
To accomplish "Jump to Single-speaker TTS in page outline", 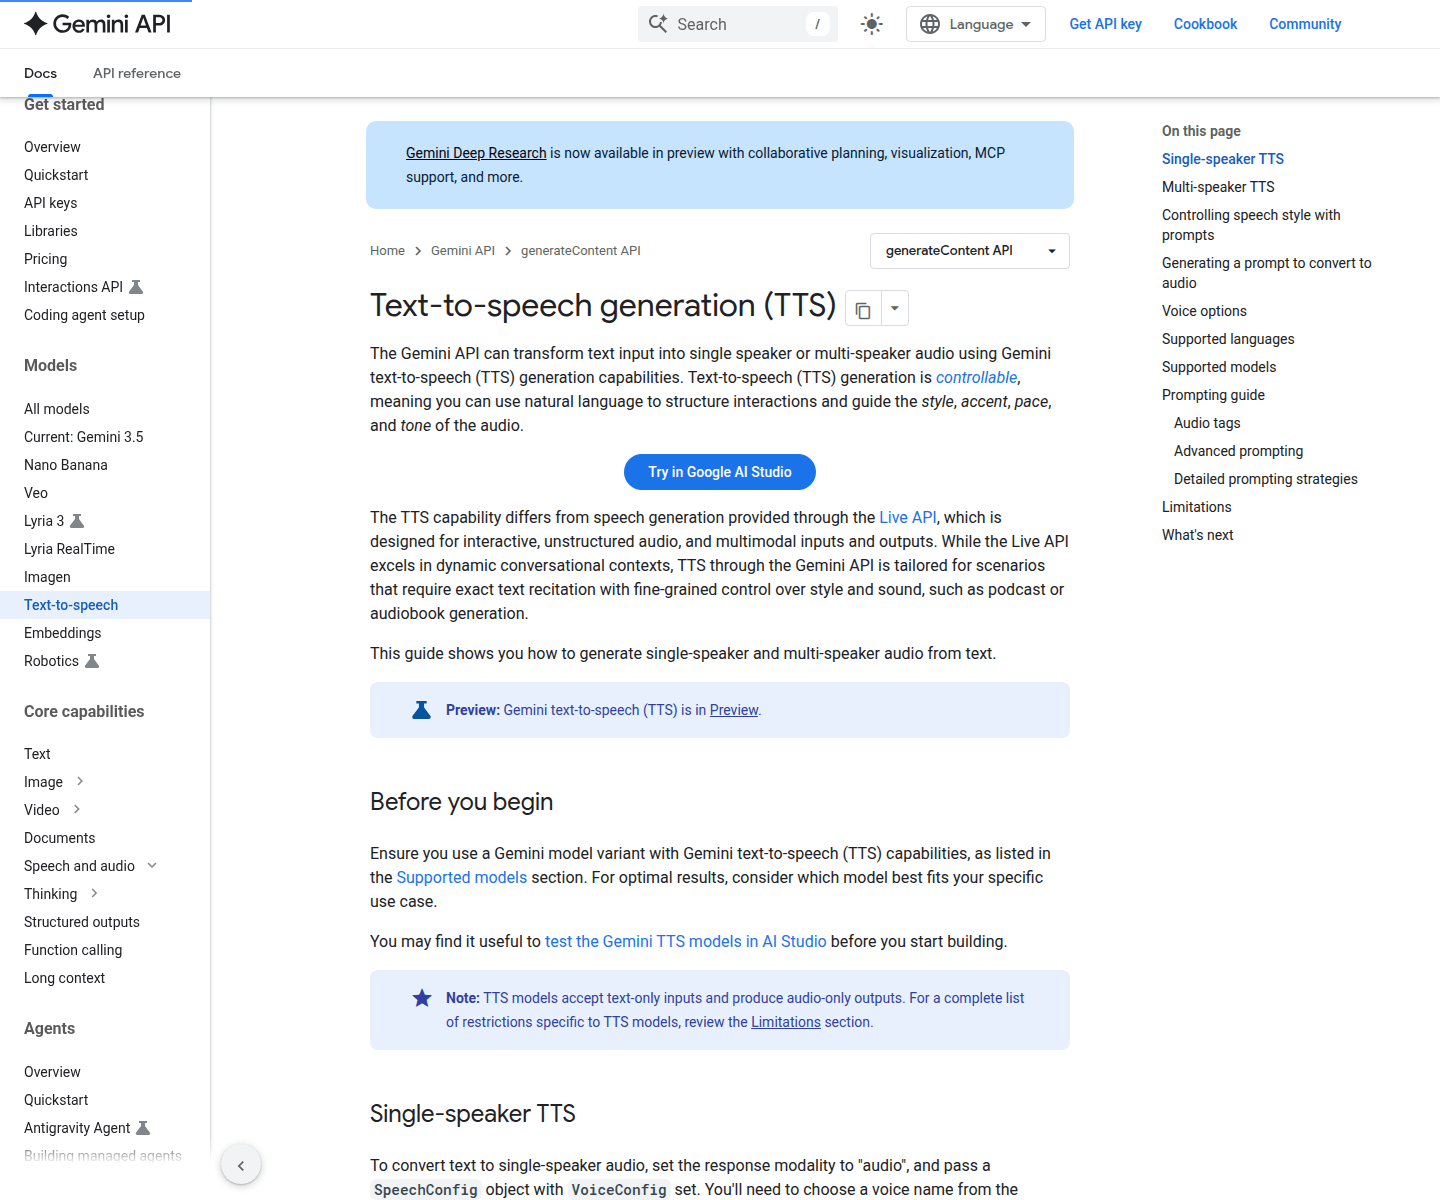I will 1223,159.
